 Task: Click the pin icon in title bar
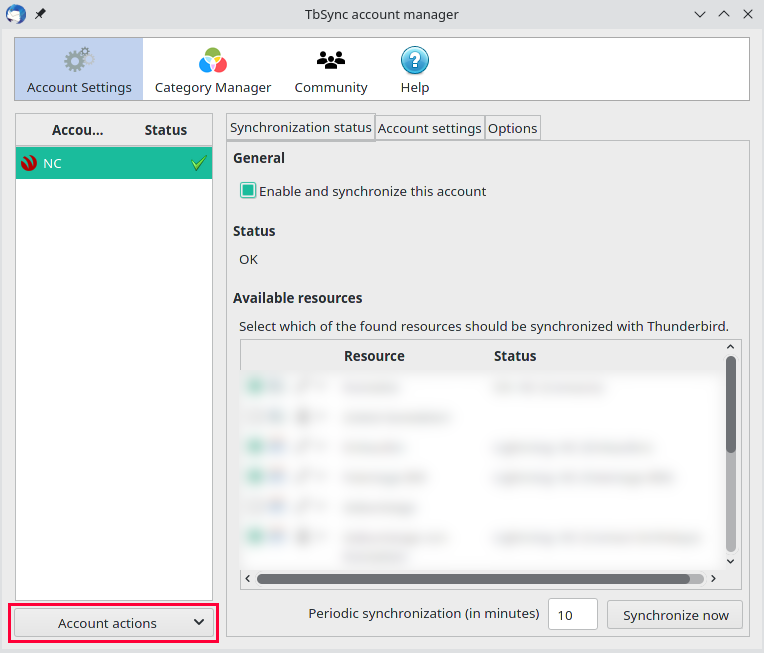point(40,14)
